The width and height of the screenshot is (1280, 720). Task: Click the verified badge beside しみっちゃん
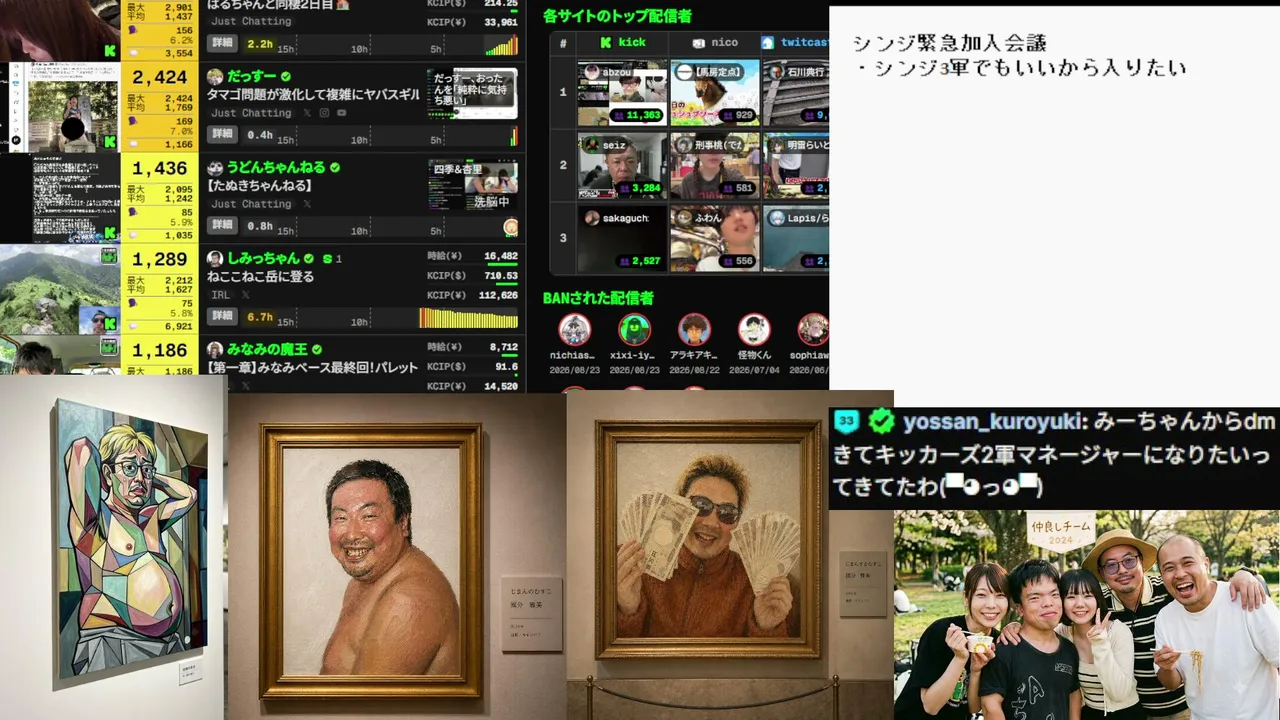(x=309, y=258)
